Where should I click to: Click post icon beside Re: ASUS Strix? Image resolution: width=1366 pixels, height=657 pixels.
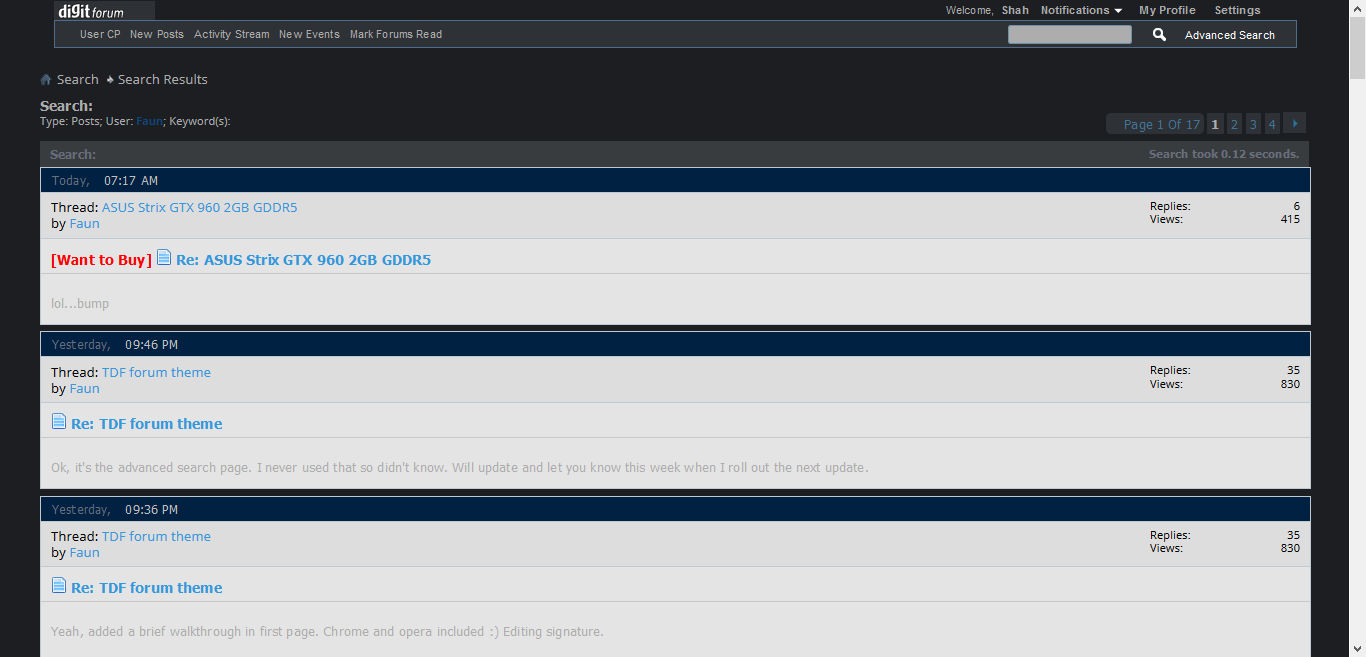coord(164,258)
